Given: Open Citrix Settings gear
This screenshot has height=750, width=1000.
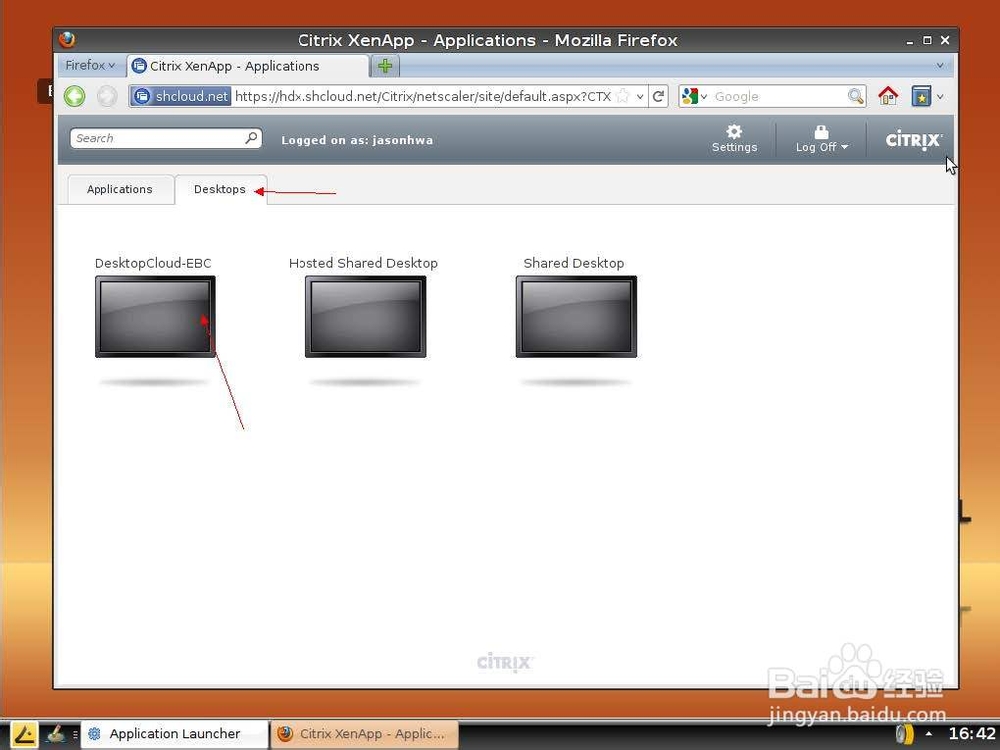Looking at the screenshot, I should click(734, 131).
